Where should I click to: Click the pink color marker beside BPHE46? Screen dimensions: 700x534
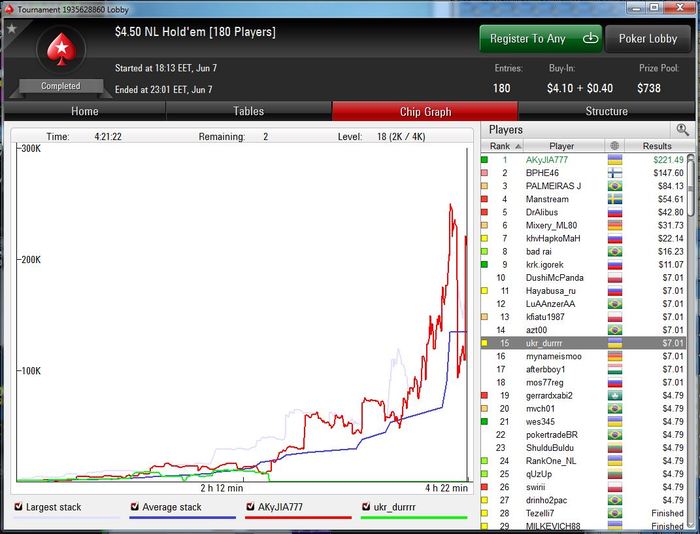484,173
